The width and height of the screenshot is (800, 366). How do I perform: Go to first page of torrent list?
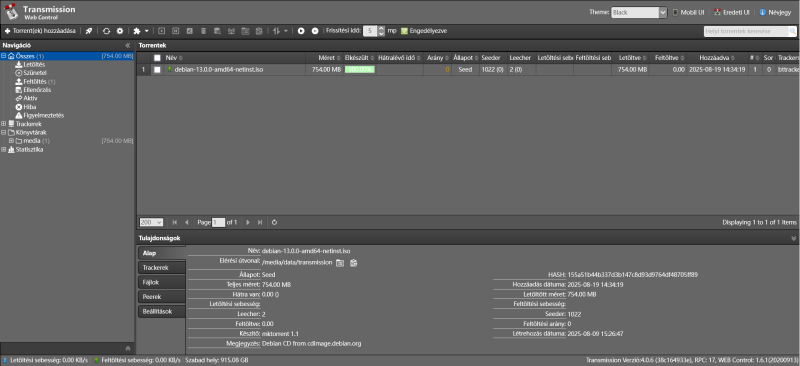(175, 223)
